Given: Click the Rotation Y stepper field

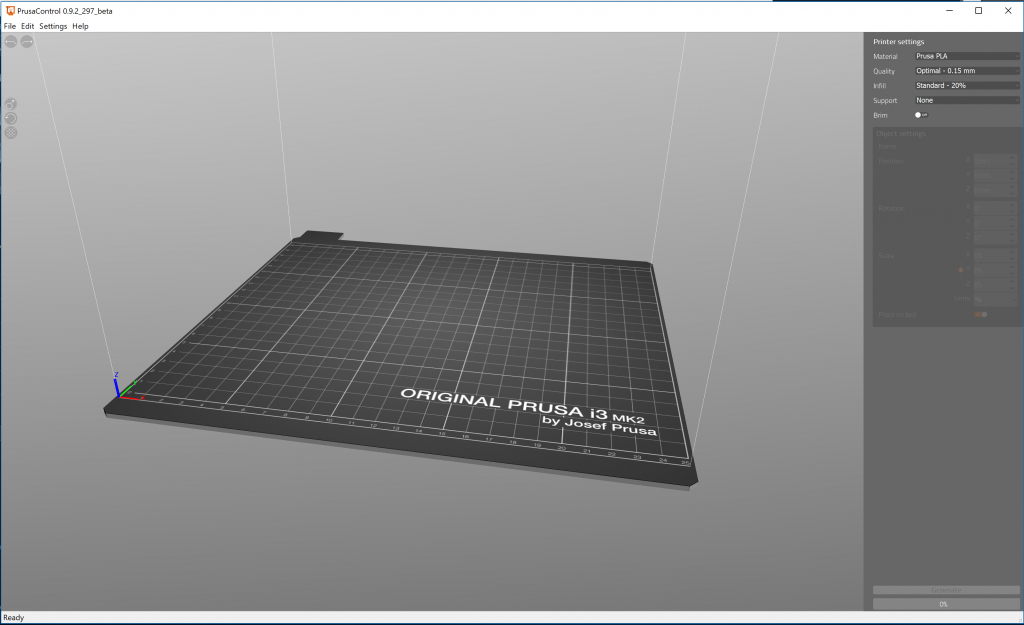Looking at the screenshot, I should tap(996, 223).
